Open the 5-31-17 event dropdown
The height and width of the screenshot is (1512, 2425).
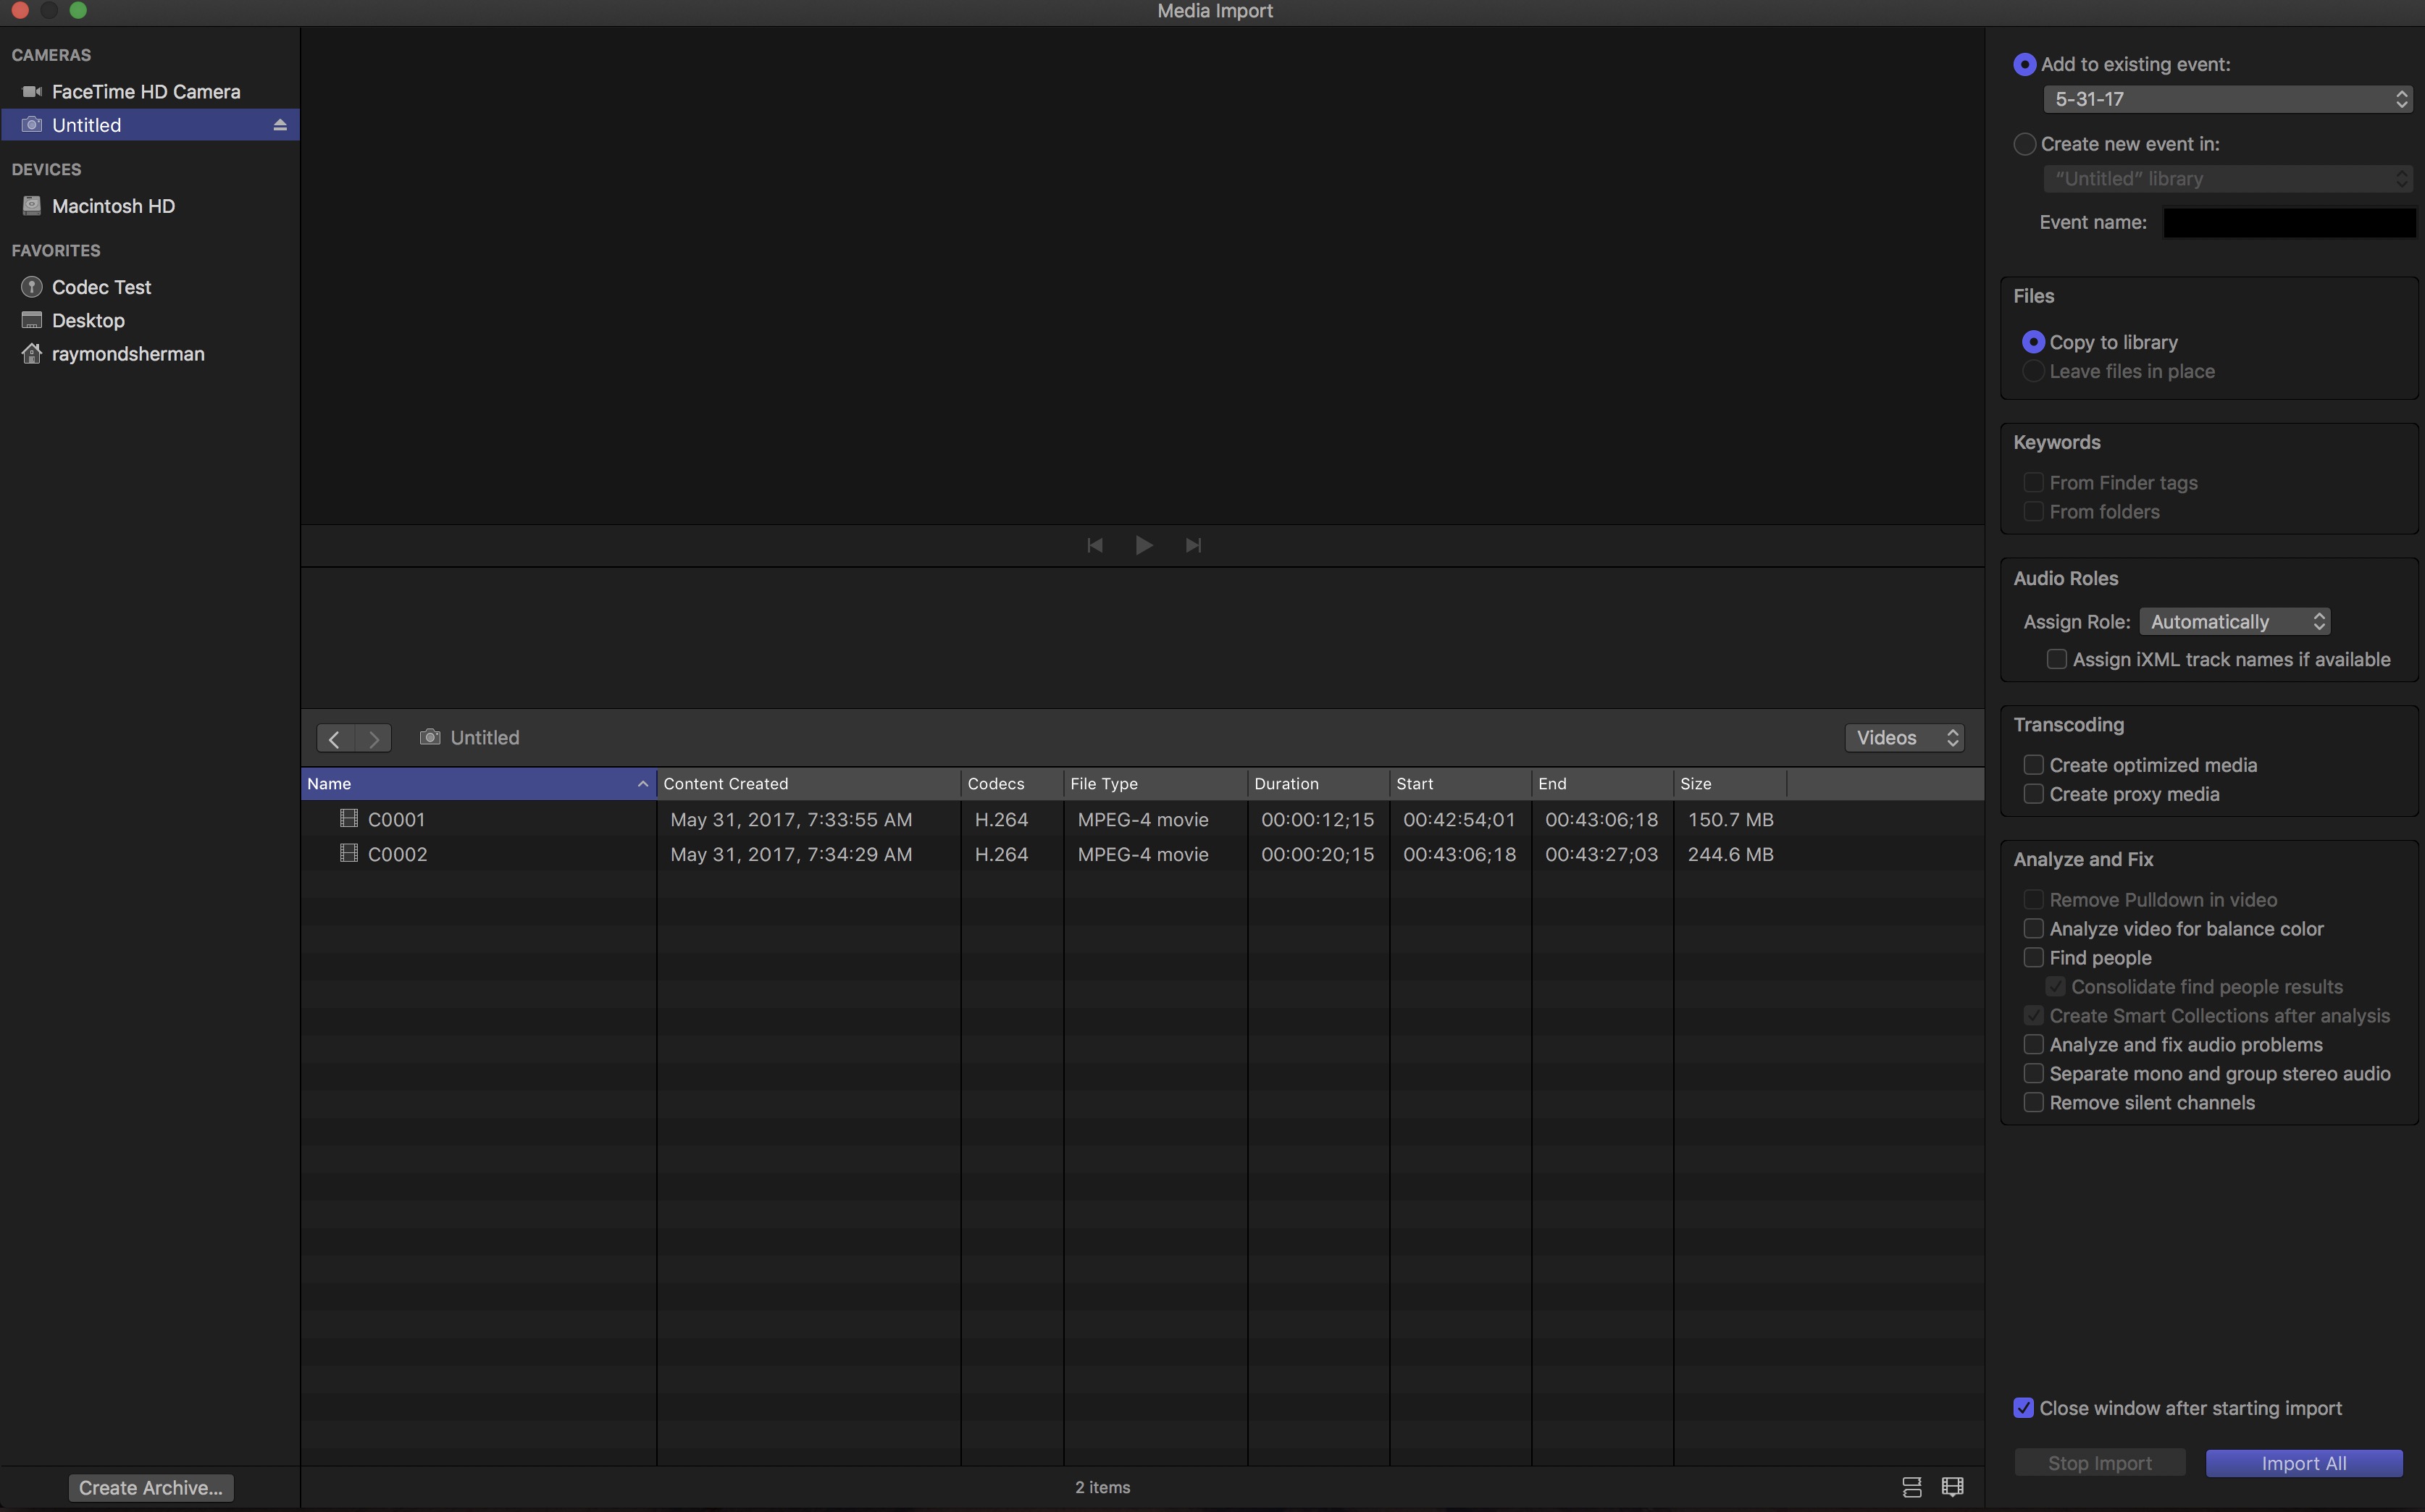[x=2228, y=99]
